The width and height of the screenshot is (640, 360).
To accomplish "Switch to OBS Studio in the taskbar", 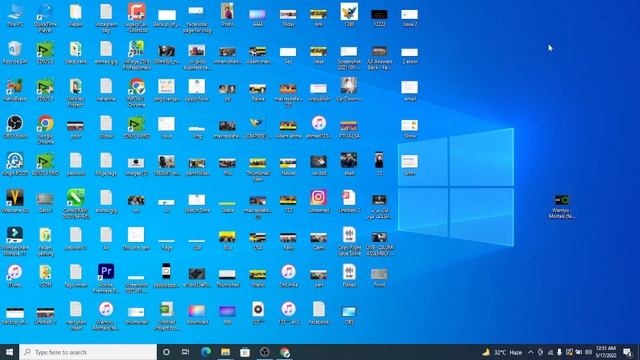I will click(264, 352).
